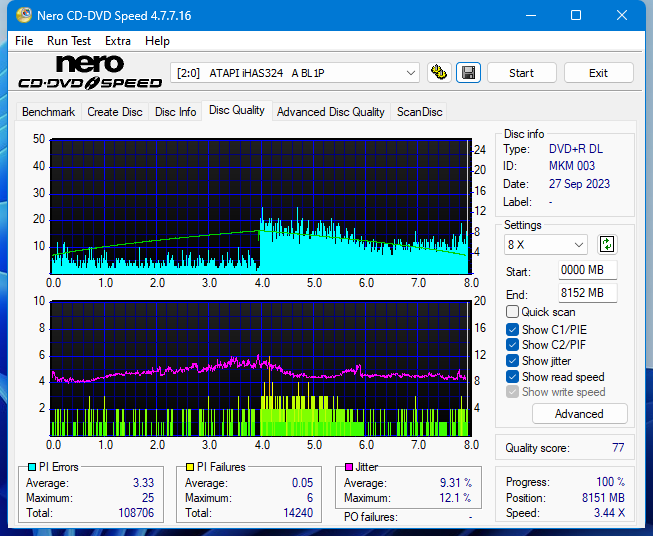Screen dimensions: 653x536
Task: Close the Nero CD-DVD Speed window
Action: [622, 15]
